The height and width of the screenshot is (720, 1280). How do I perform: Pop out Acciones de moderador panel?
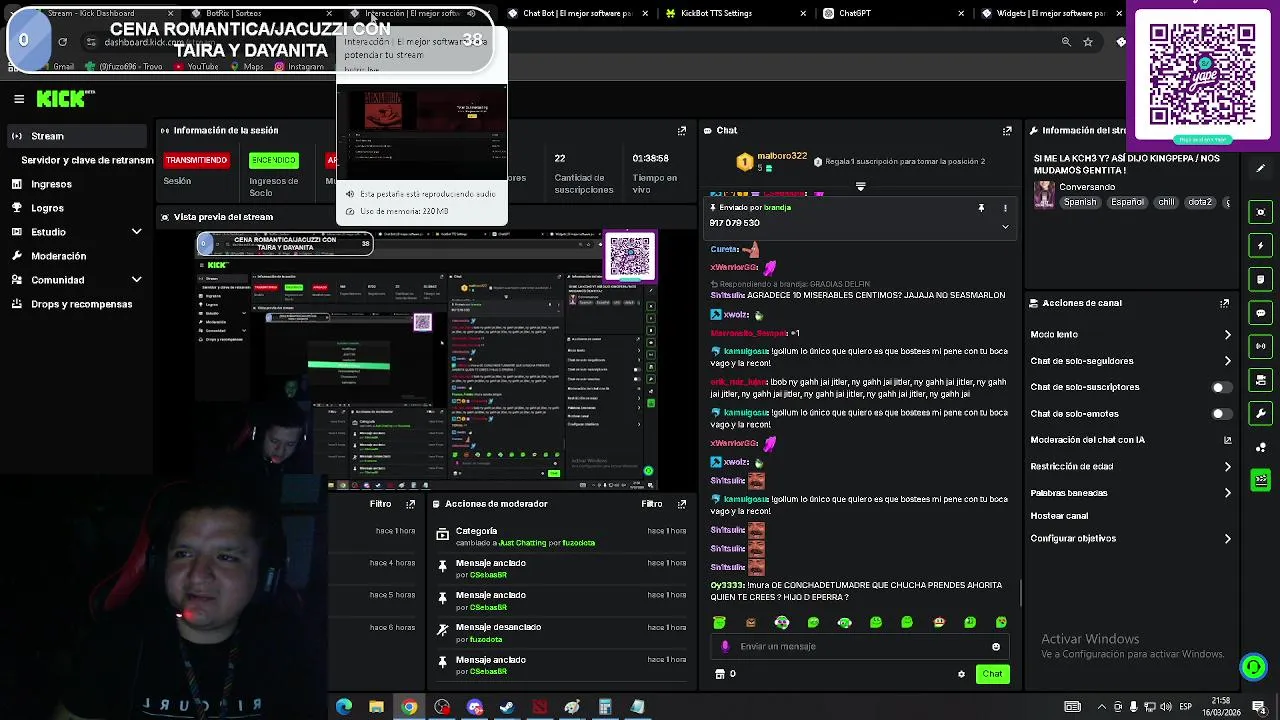(682, 504)
